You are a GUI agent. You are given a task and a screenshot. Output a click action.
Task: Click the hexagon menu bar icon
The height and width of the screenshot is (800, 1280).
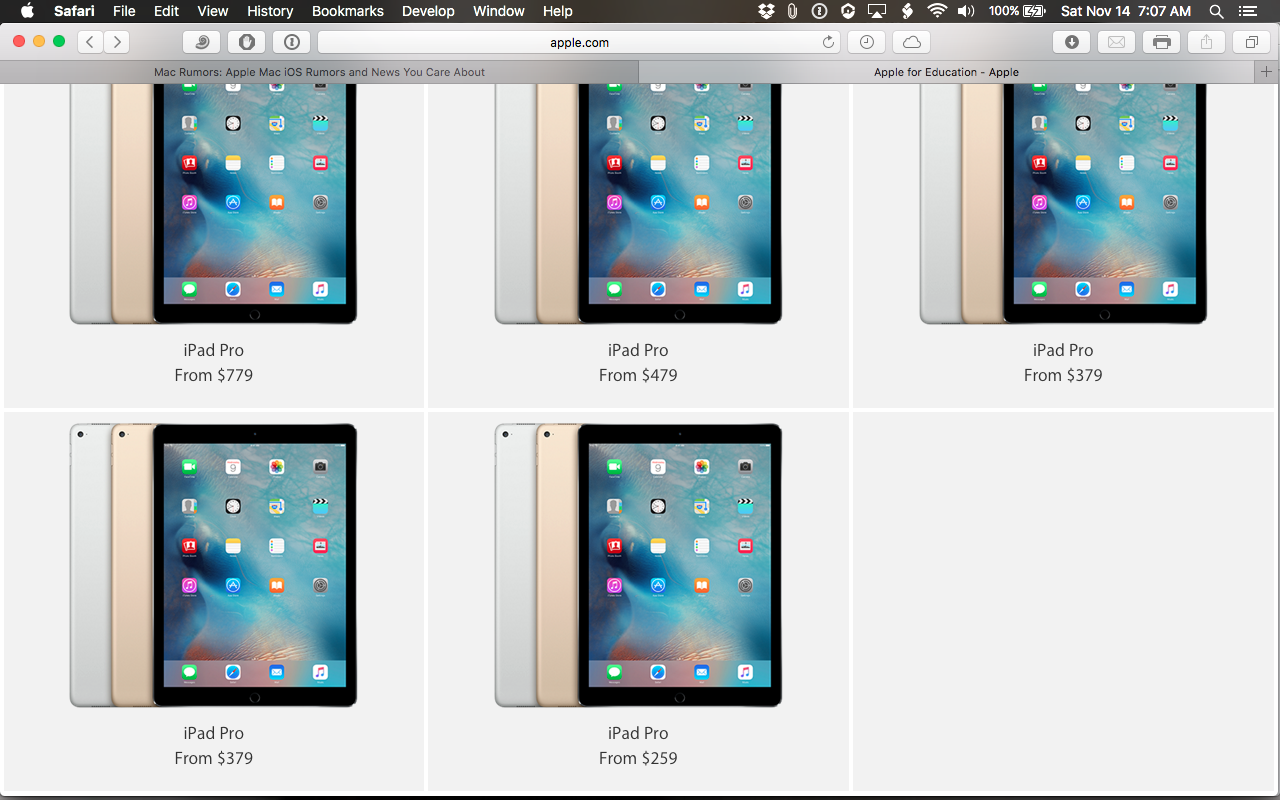tap(847, 11)
